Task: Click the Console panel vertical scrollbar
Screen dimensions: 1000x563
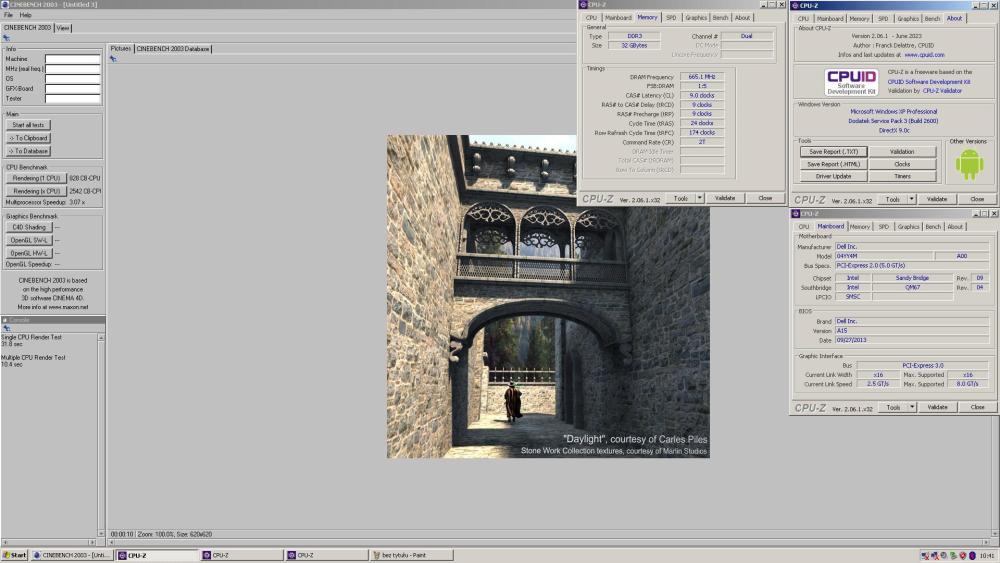Action: (x=101, y=434)
